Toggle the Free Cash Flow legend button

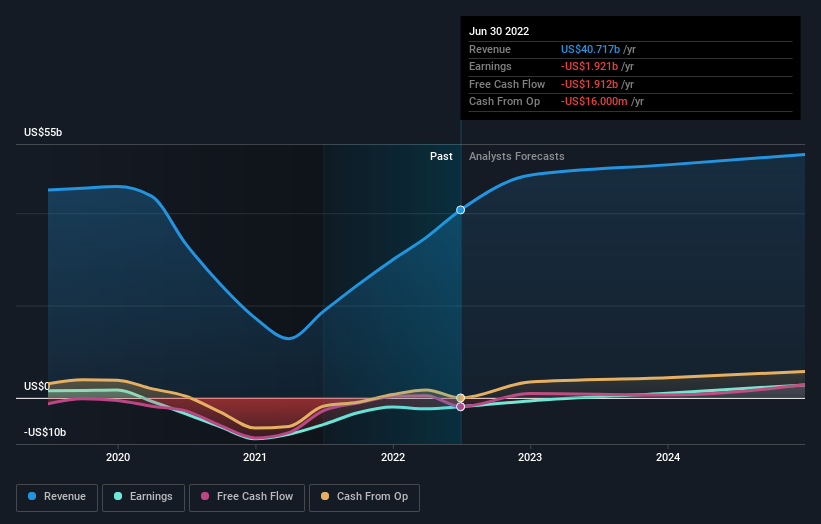(x=247, y=497)
